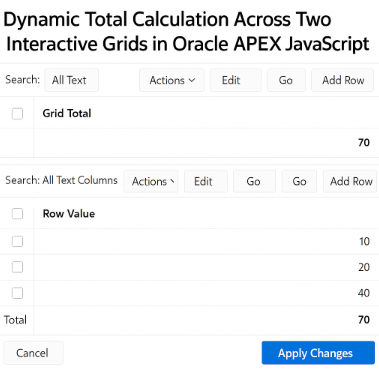Select checkbox for row with value 40
Viewport: 379px width, 375px height.
point(17,293)
